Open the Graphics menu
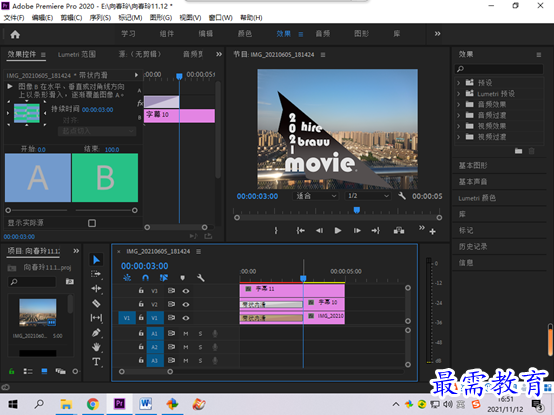This screenshot has height=415, width=554. coord(161,18)
